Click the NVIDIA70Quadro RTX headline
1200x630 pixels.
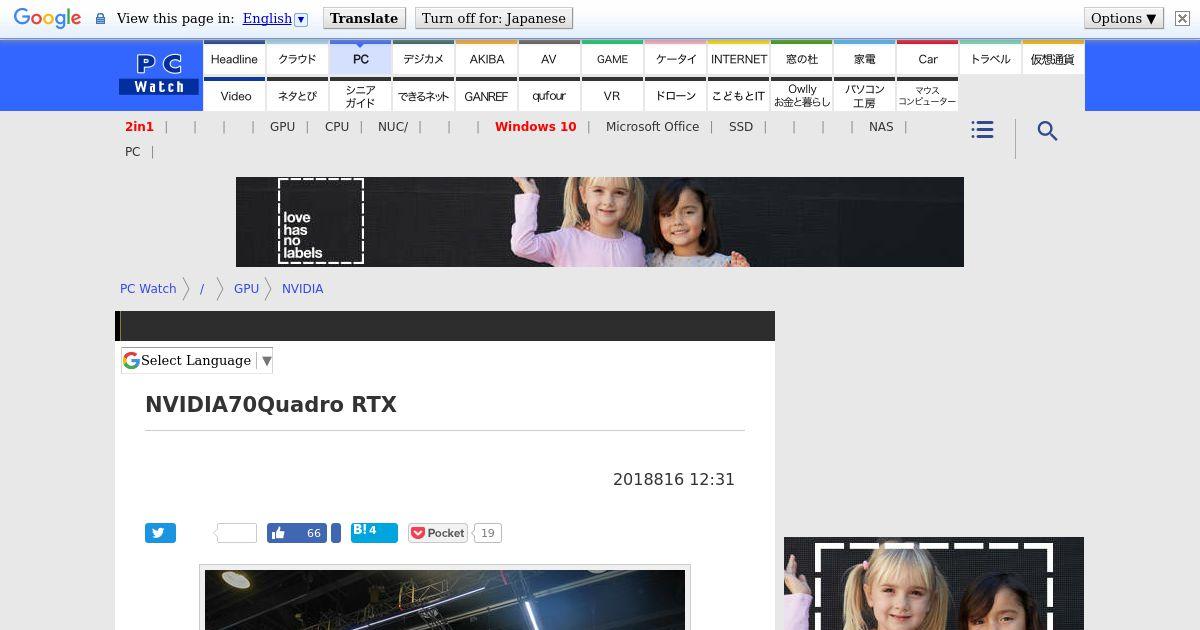[x=271, y=404]
